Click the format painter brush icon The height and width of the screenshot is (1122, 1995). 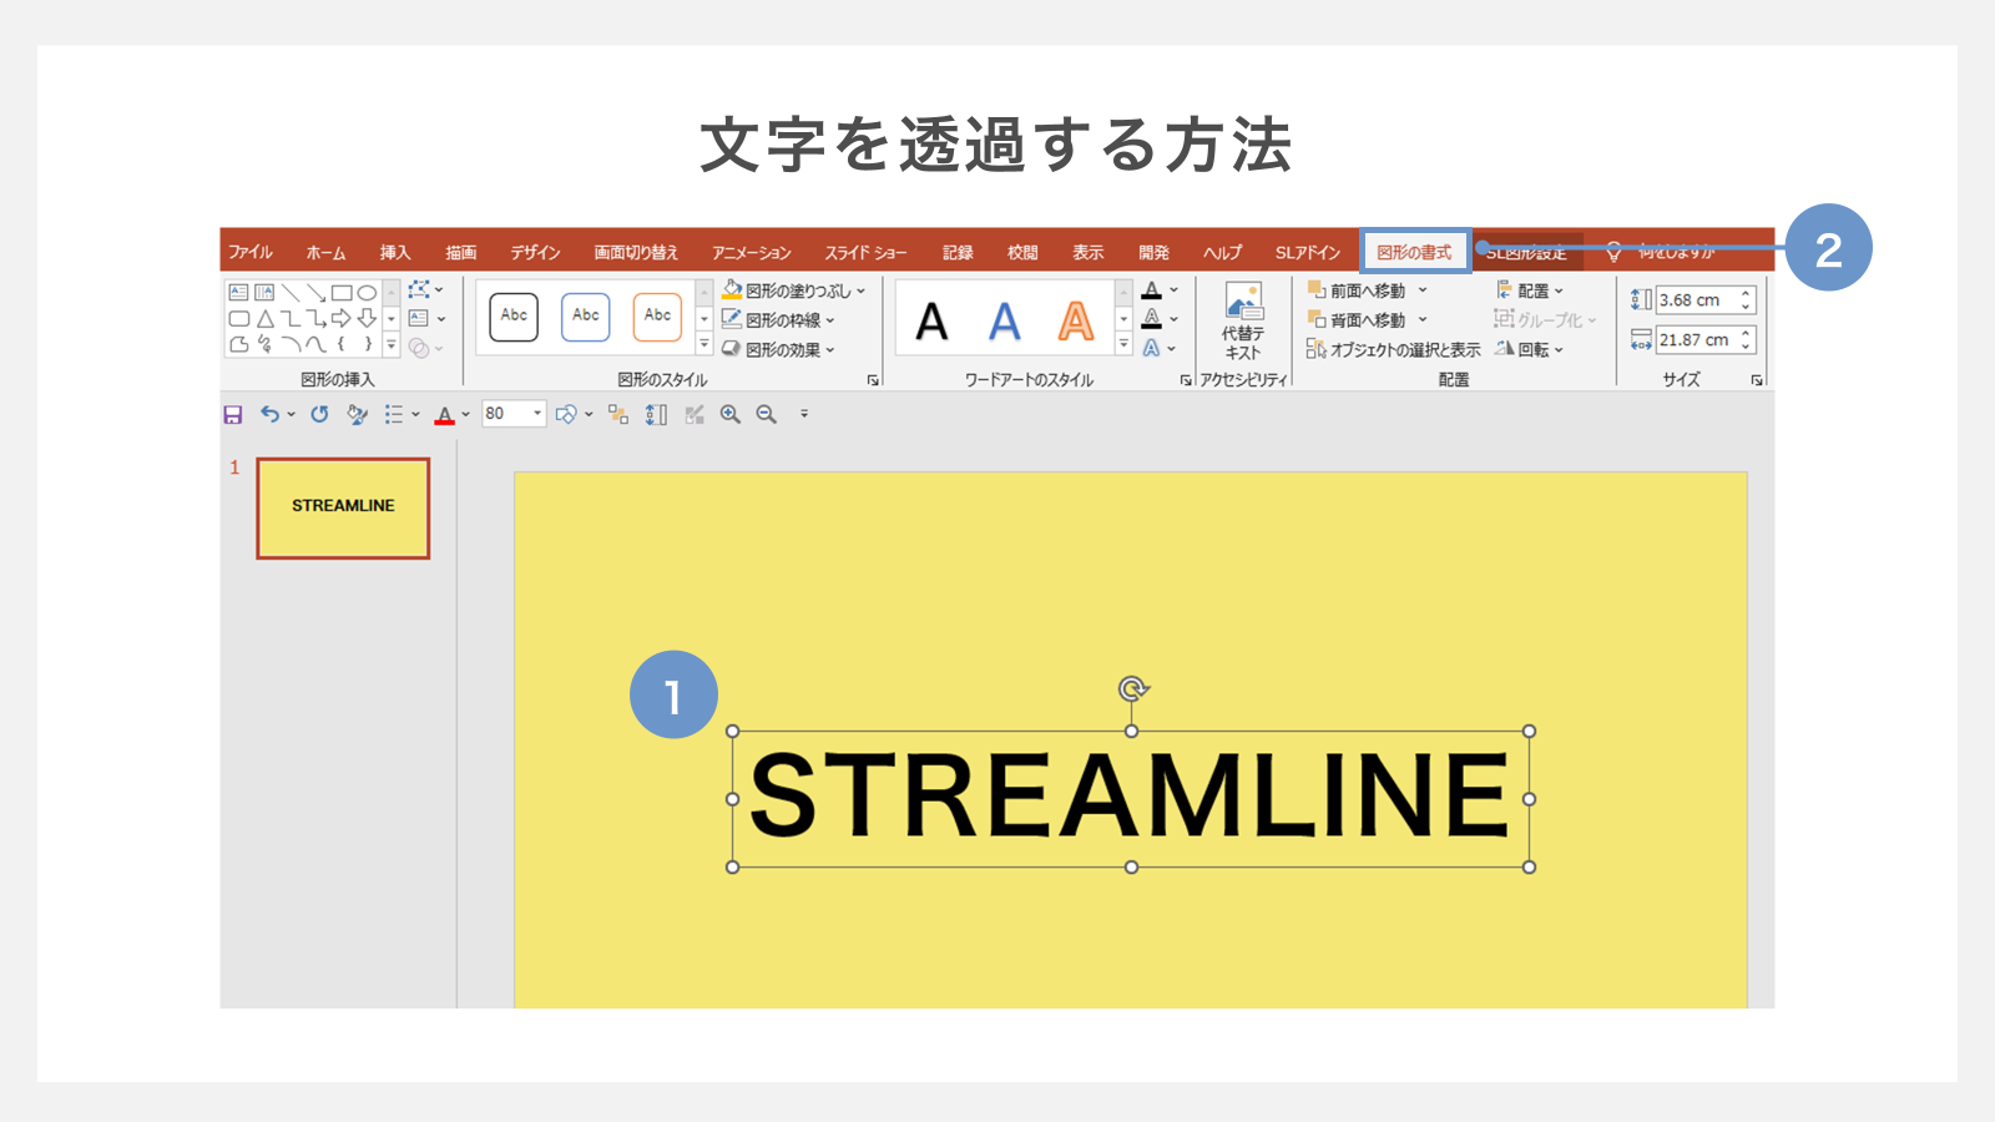[357, 414]
